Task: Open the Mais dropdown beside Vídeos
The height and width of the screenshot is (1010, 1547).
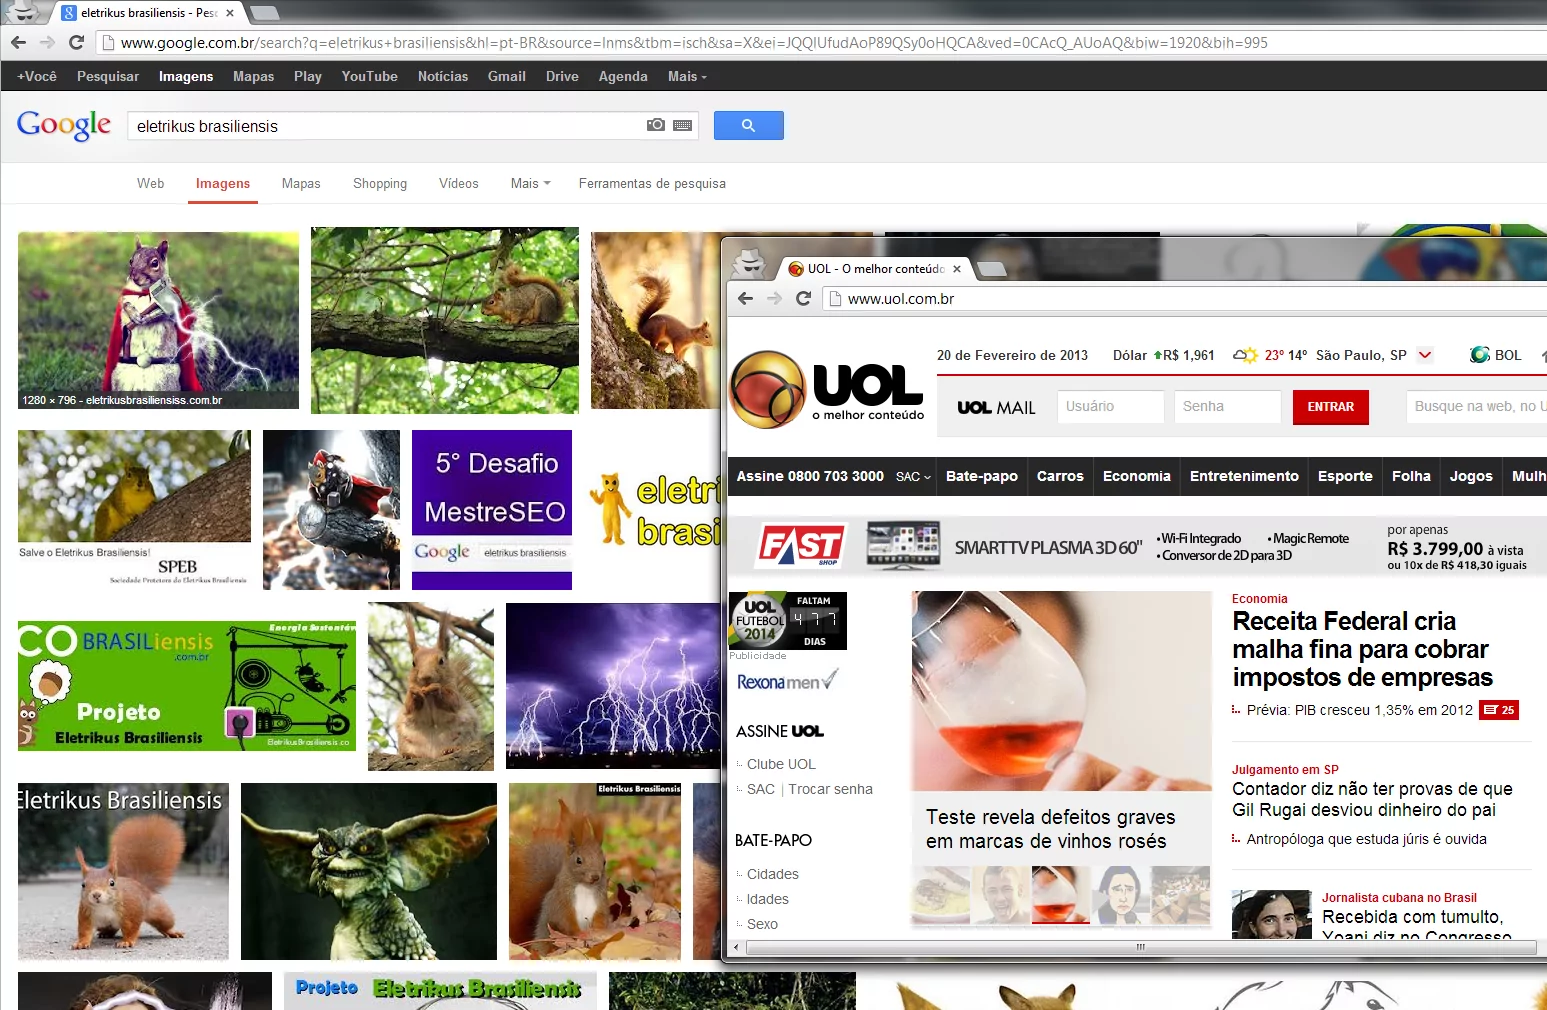Action: click(530, 183)
